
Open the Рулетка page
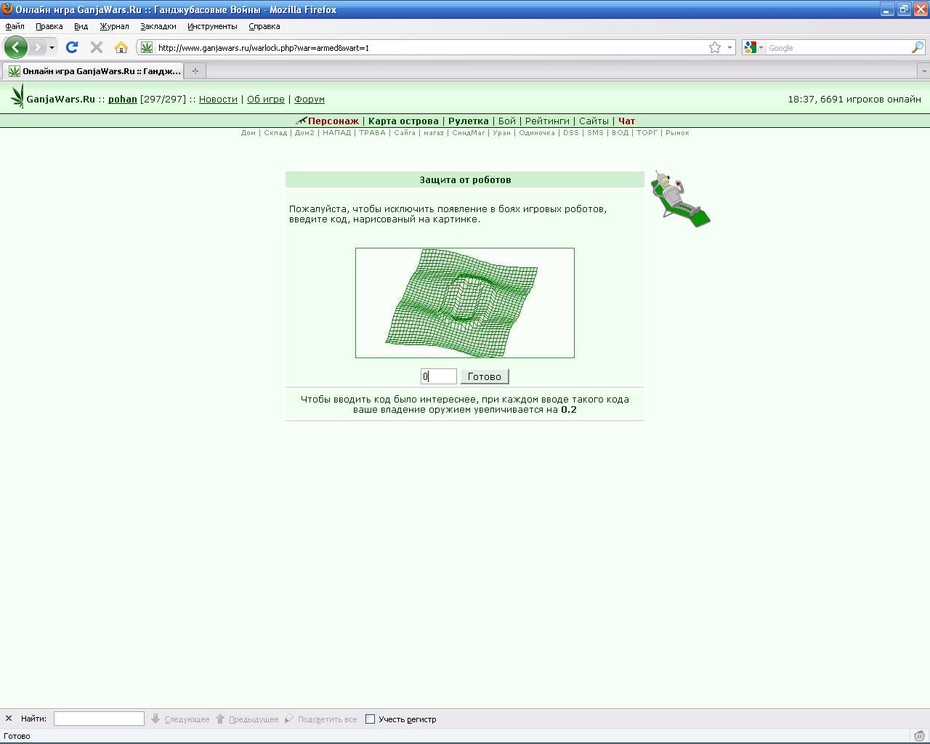pyautogui.click(x=469, y=121)
